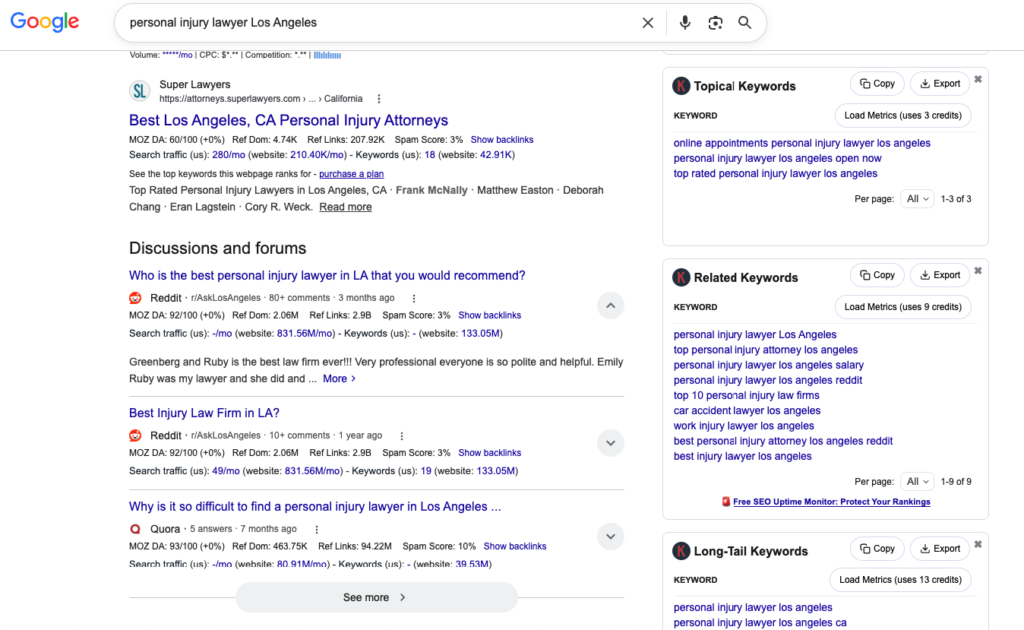Screen dimensions: 1024x630
Task: Expand the 'More' snippet link in Reddit answer
Action: pyautogui.click(x=339, y=379)
